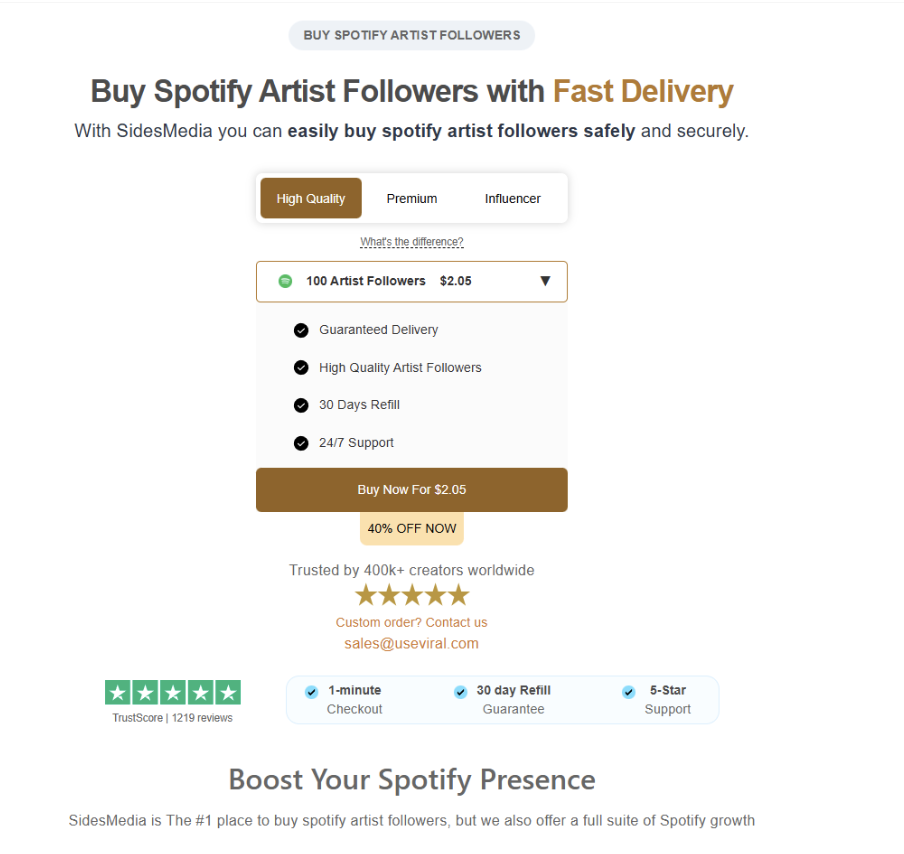The height and width of the screenshot is (854, 904).
Task: Expand the package dropdown arrow
Action: (545, 281)
